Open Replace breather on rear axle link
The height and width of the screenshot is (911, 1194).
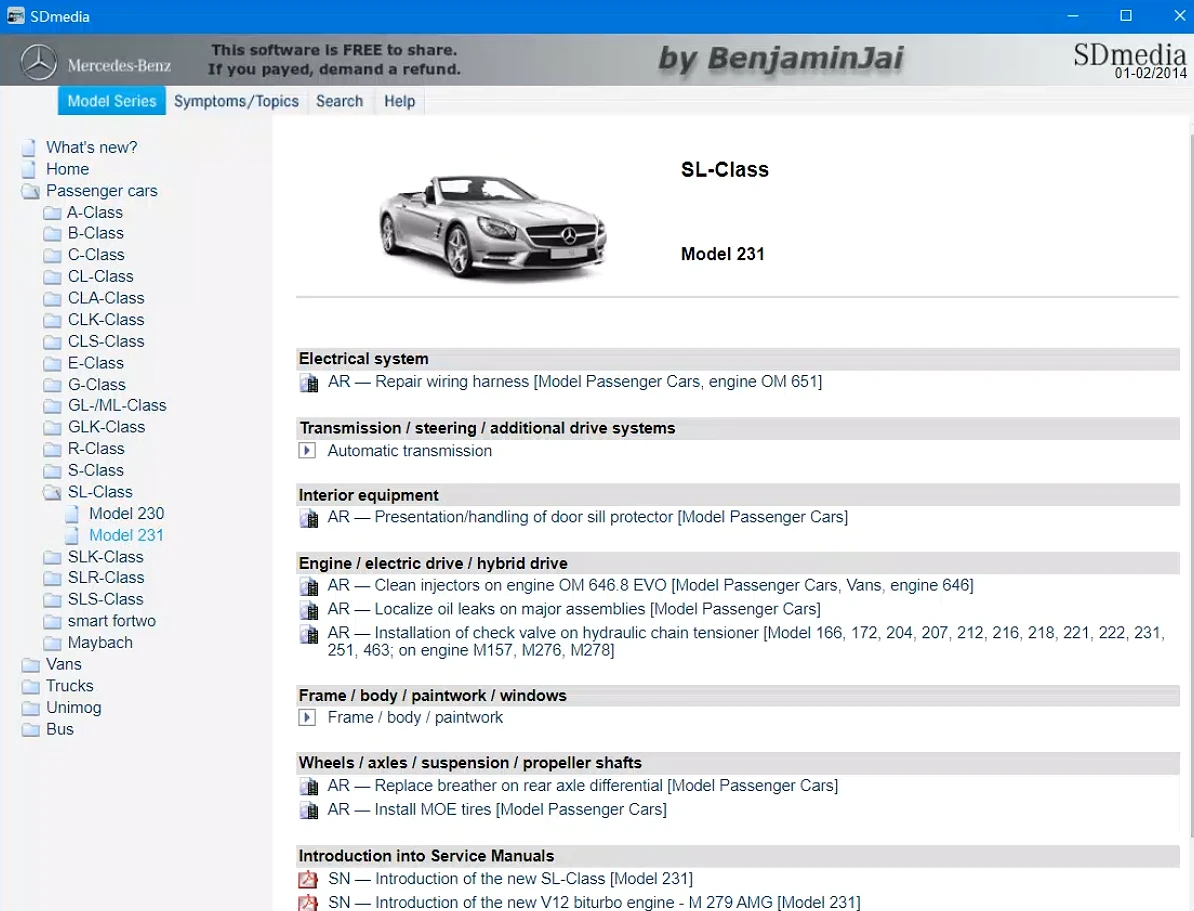tap(583, 786)
